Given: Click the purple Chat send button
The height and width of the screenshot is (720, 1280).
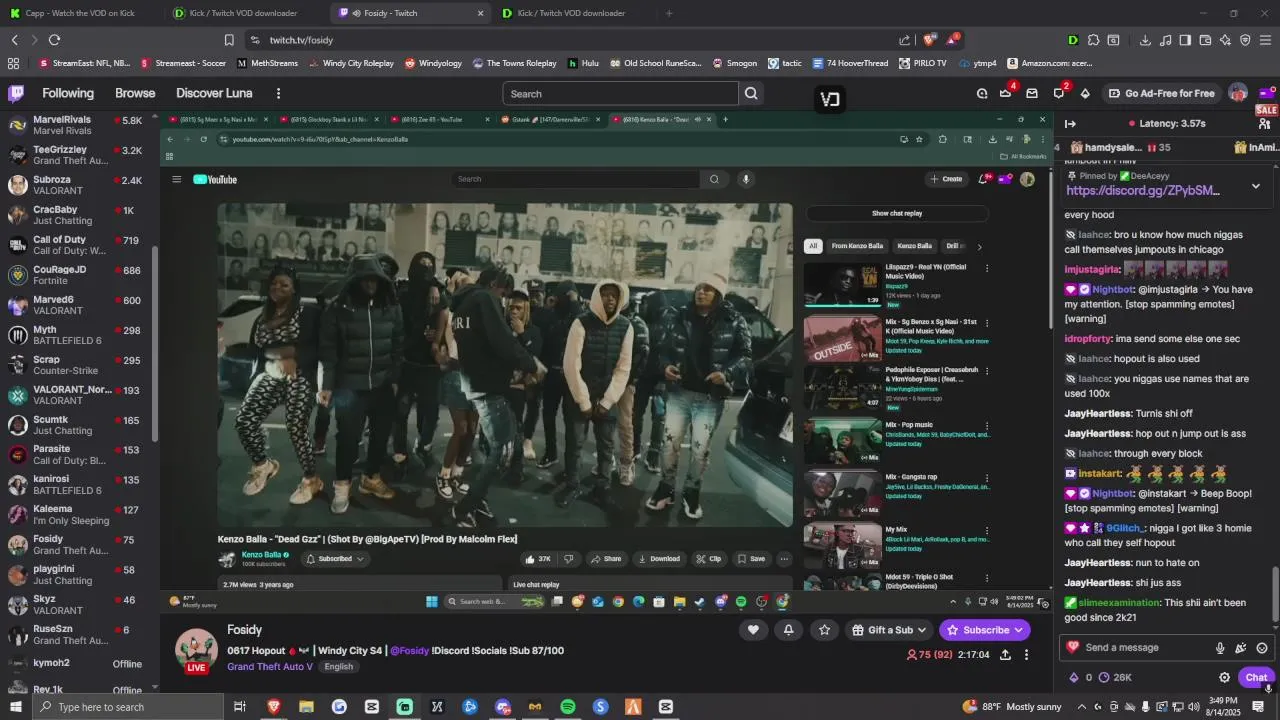Looking at the screenshot, I should tap(1256, 677).
